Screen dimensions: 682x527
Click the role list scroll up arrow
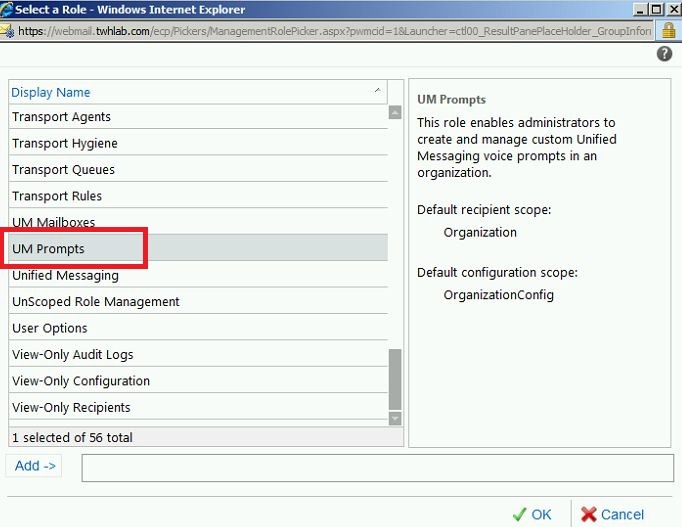tap(395, 113)
